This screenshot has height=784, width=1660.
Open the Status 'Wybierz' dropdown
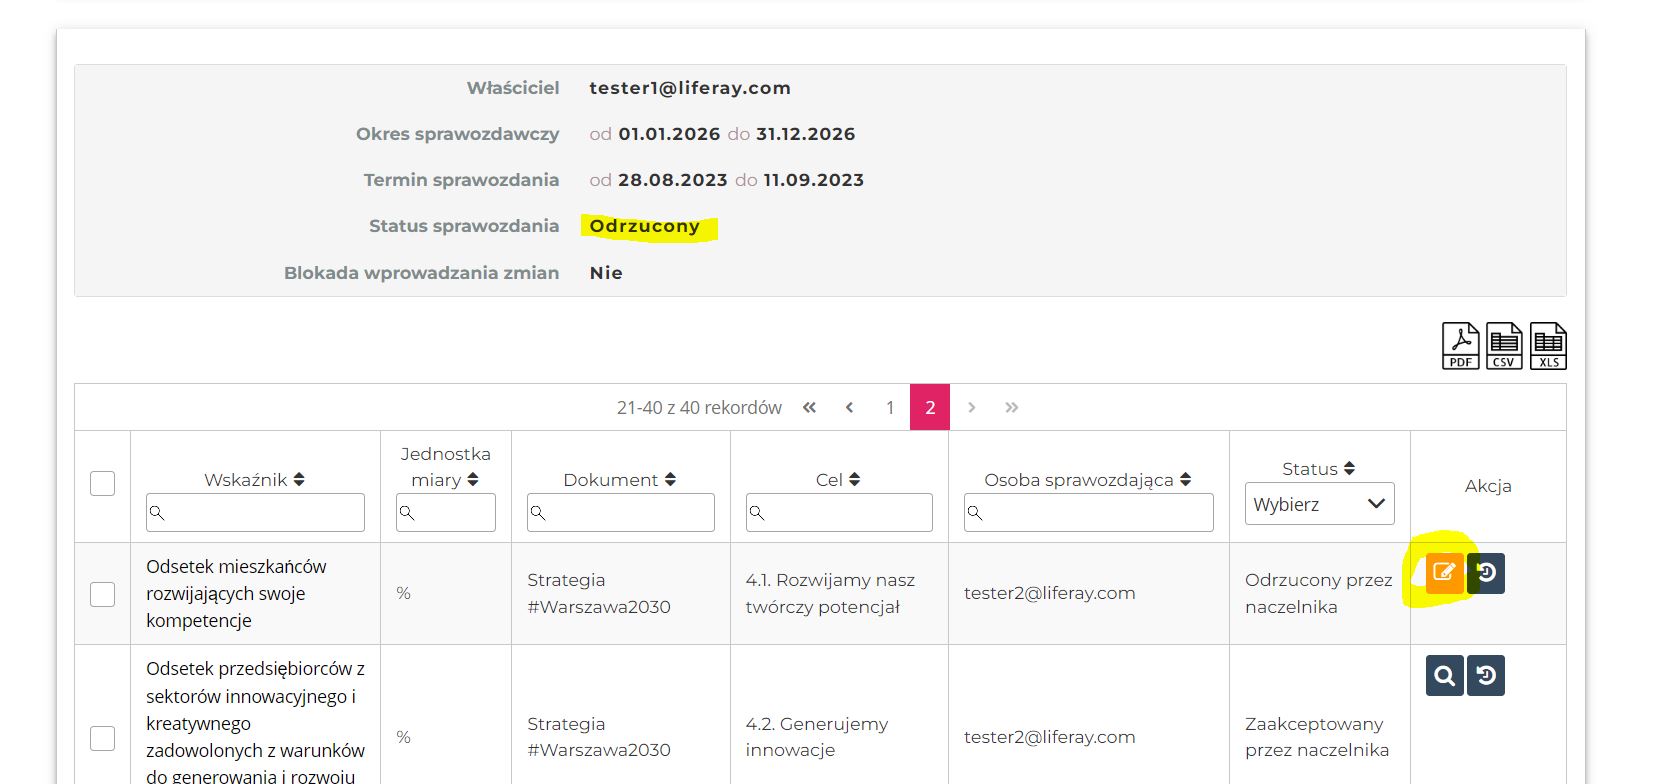click(1319, 504)
